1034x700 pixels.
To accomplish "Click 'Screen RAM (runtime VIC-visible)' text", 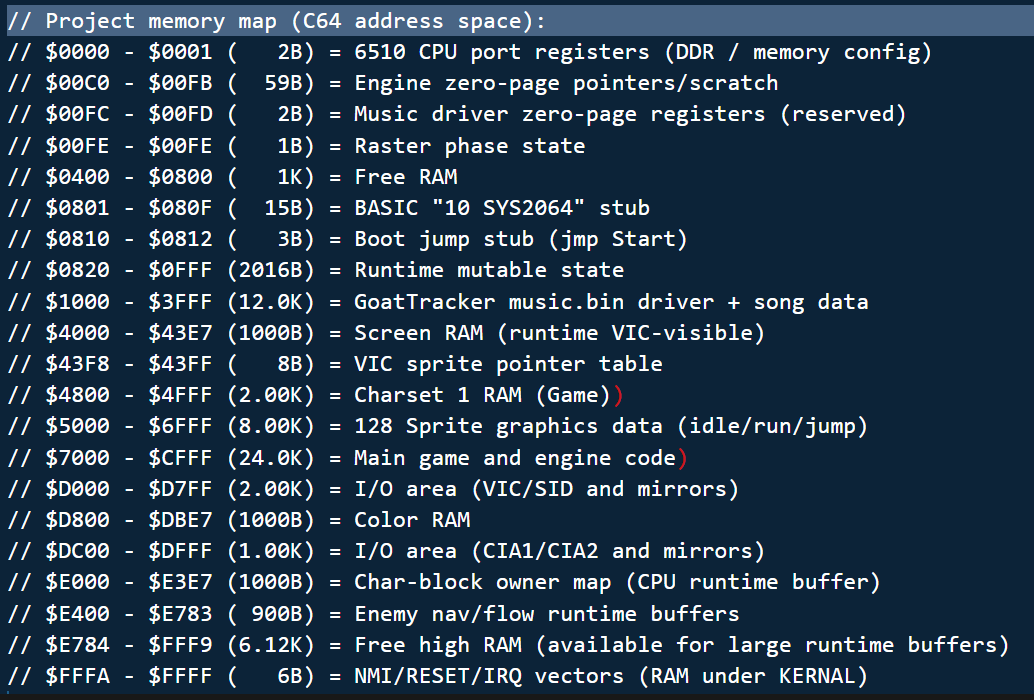I will [560, 333].
